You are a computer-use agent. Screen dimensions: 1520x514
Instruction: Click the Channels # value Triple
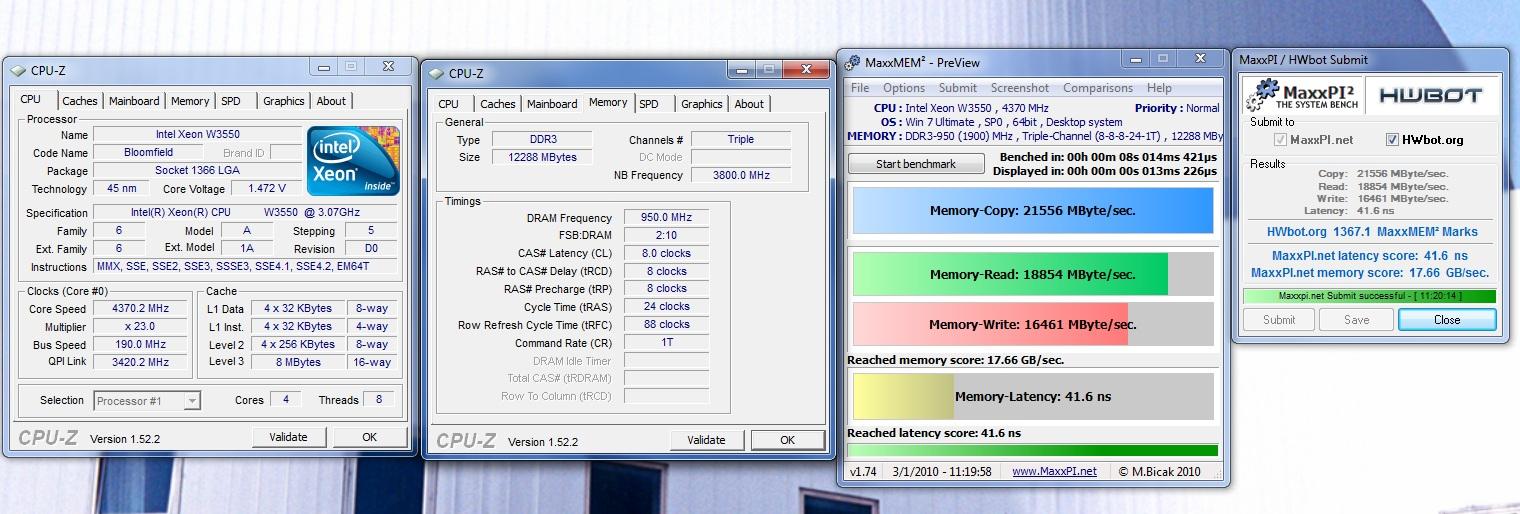point(741,139)
